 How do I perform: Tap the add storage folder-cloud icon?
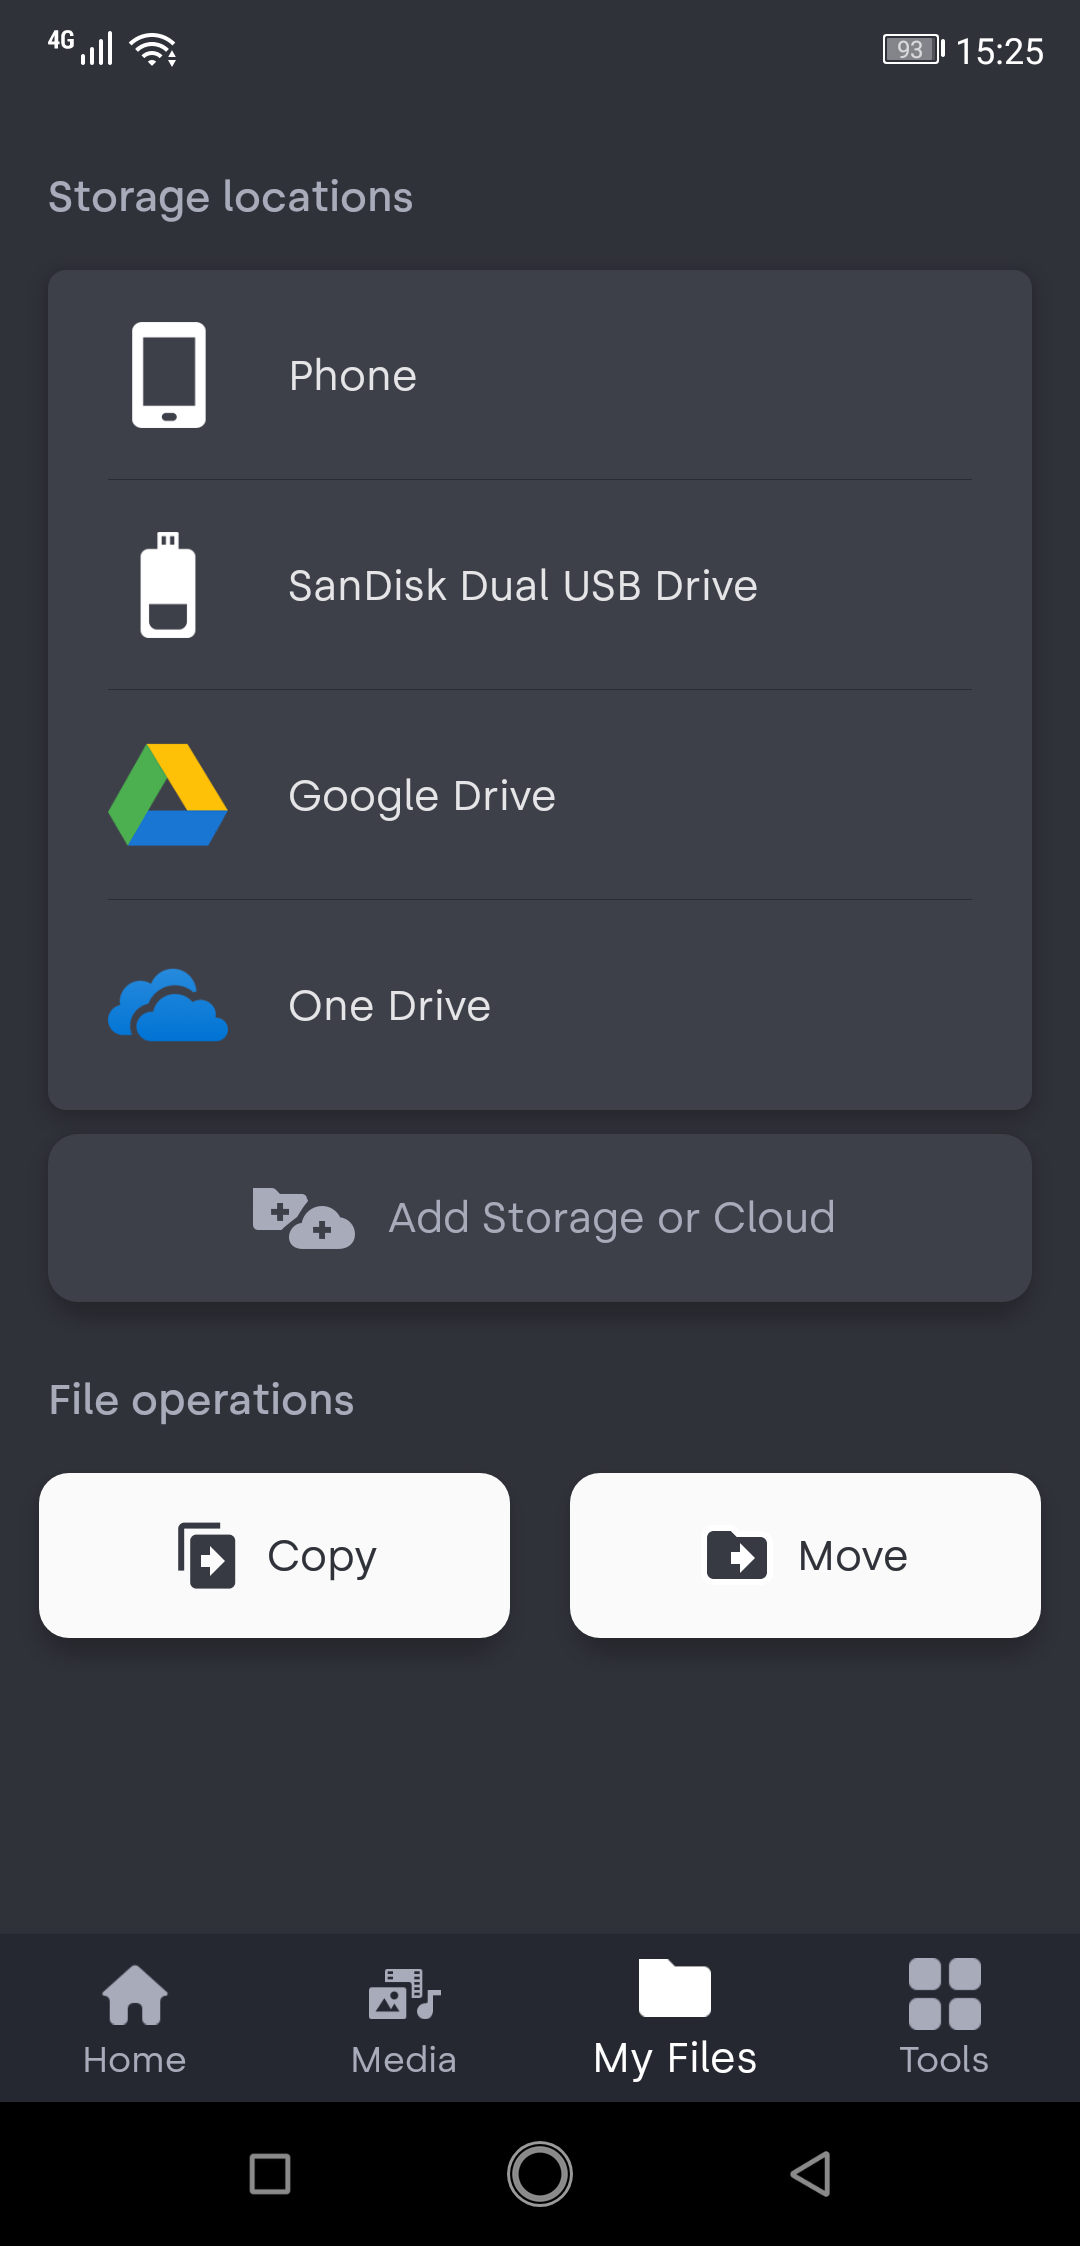click(303, 1218)
